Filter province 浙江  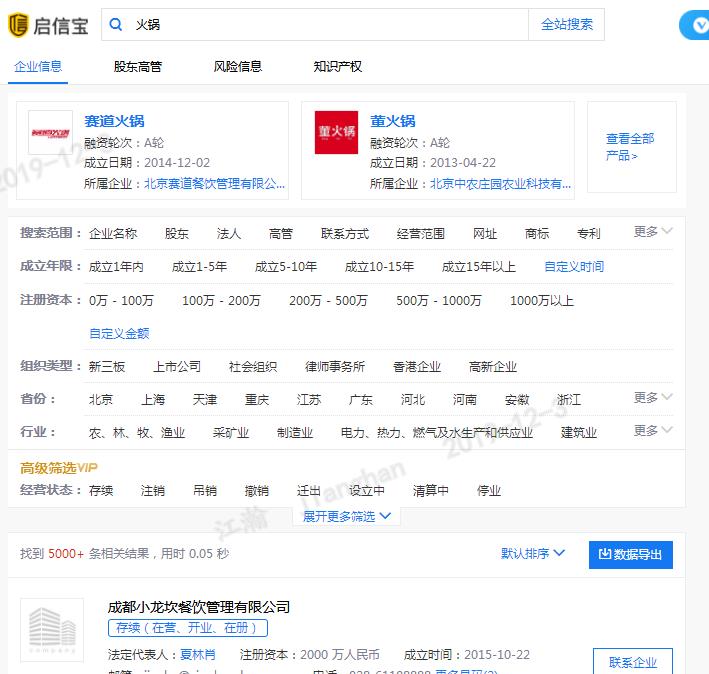pyautogui.click(x=569, y=400)
